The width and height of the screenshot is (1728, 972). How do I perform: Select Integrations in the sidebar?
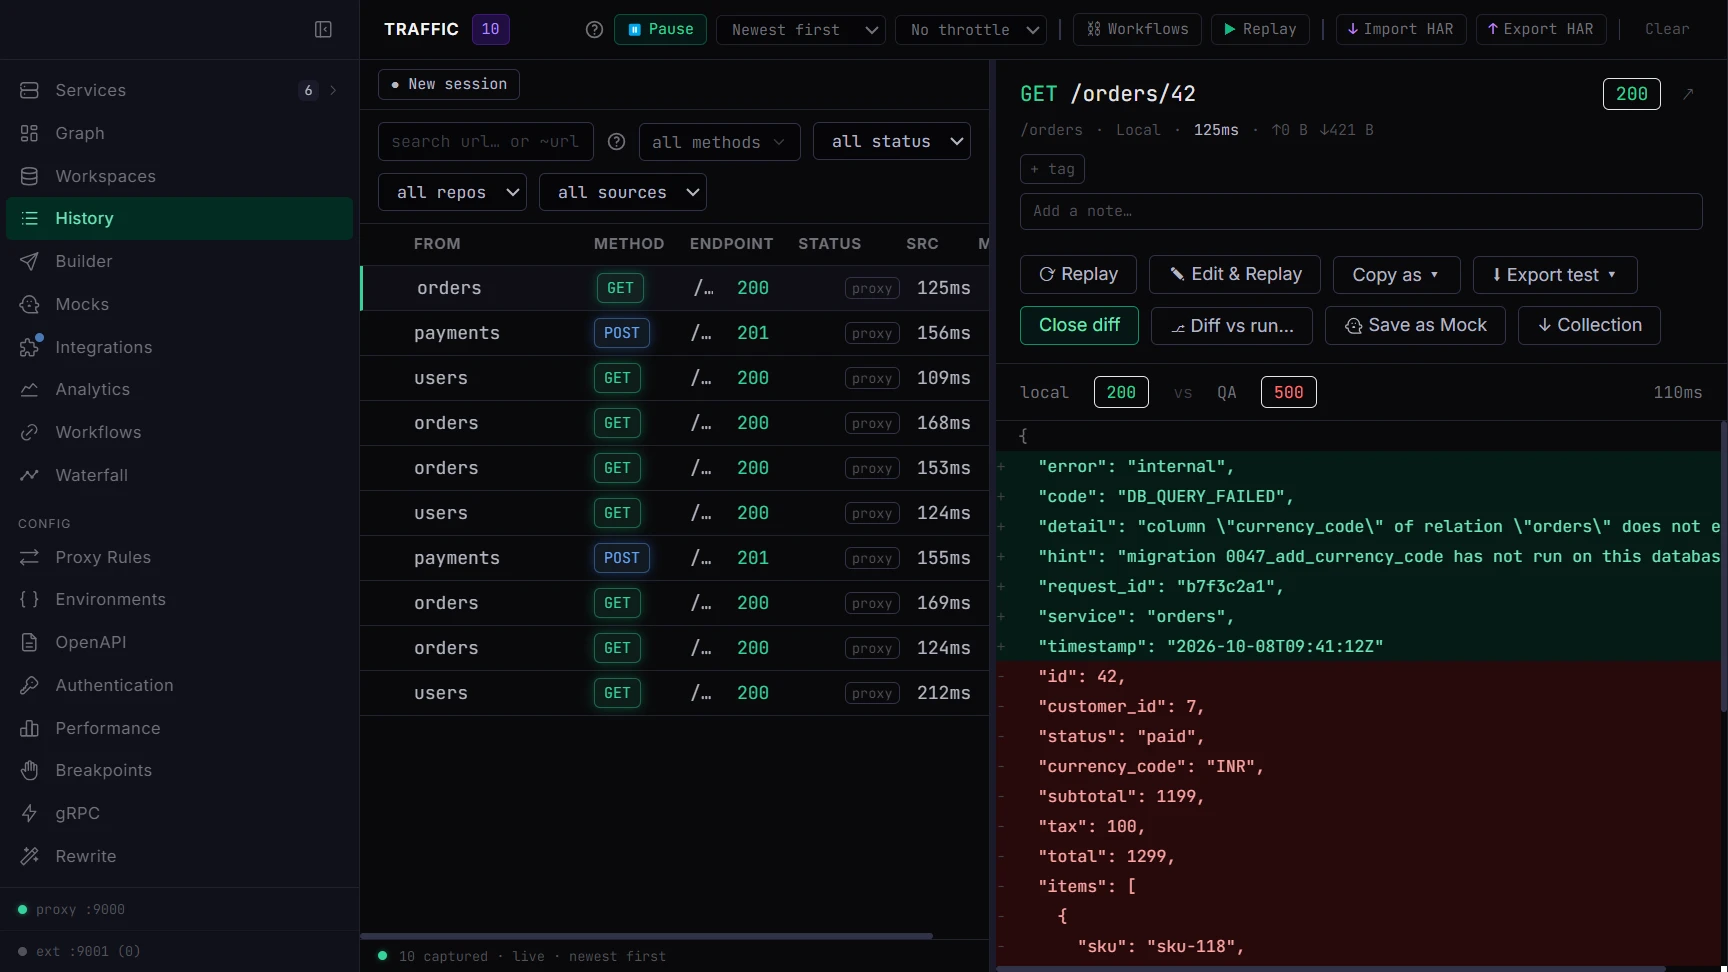104,347
